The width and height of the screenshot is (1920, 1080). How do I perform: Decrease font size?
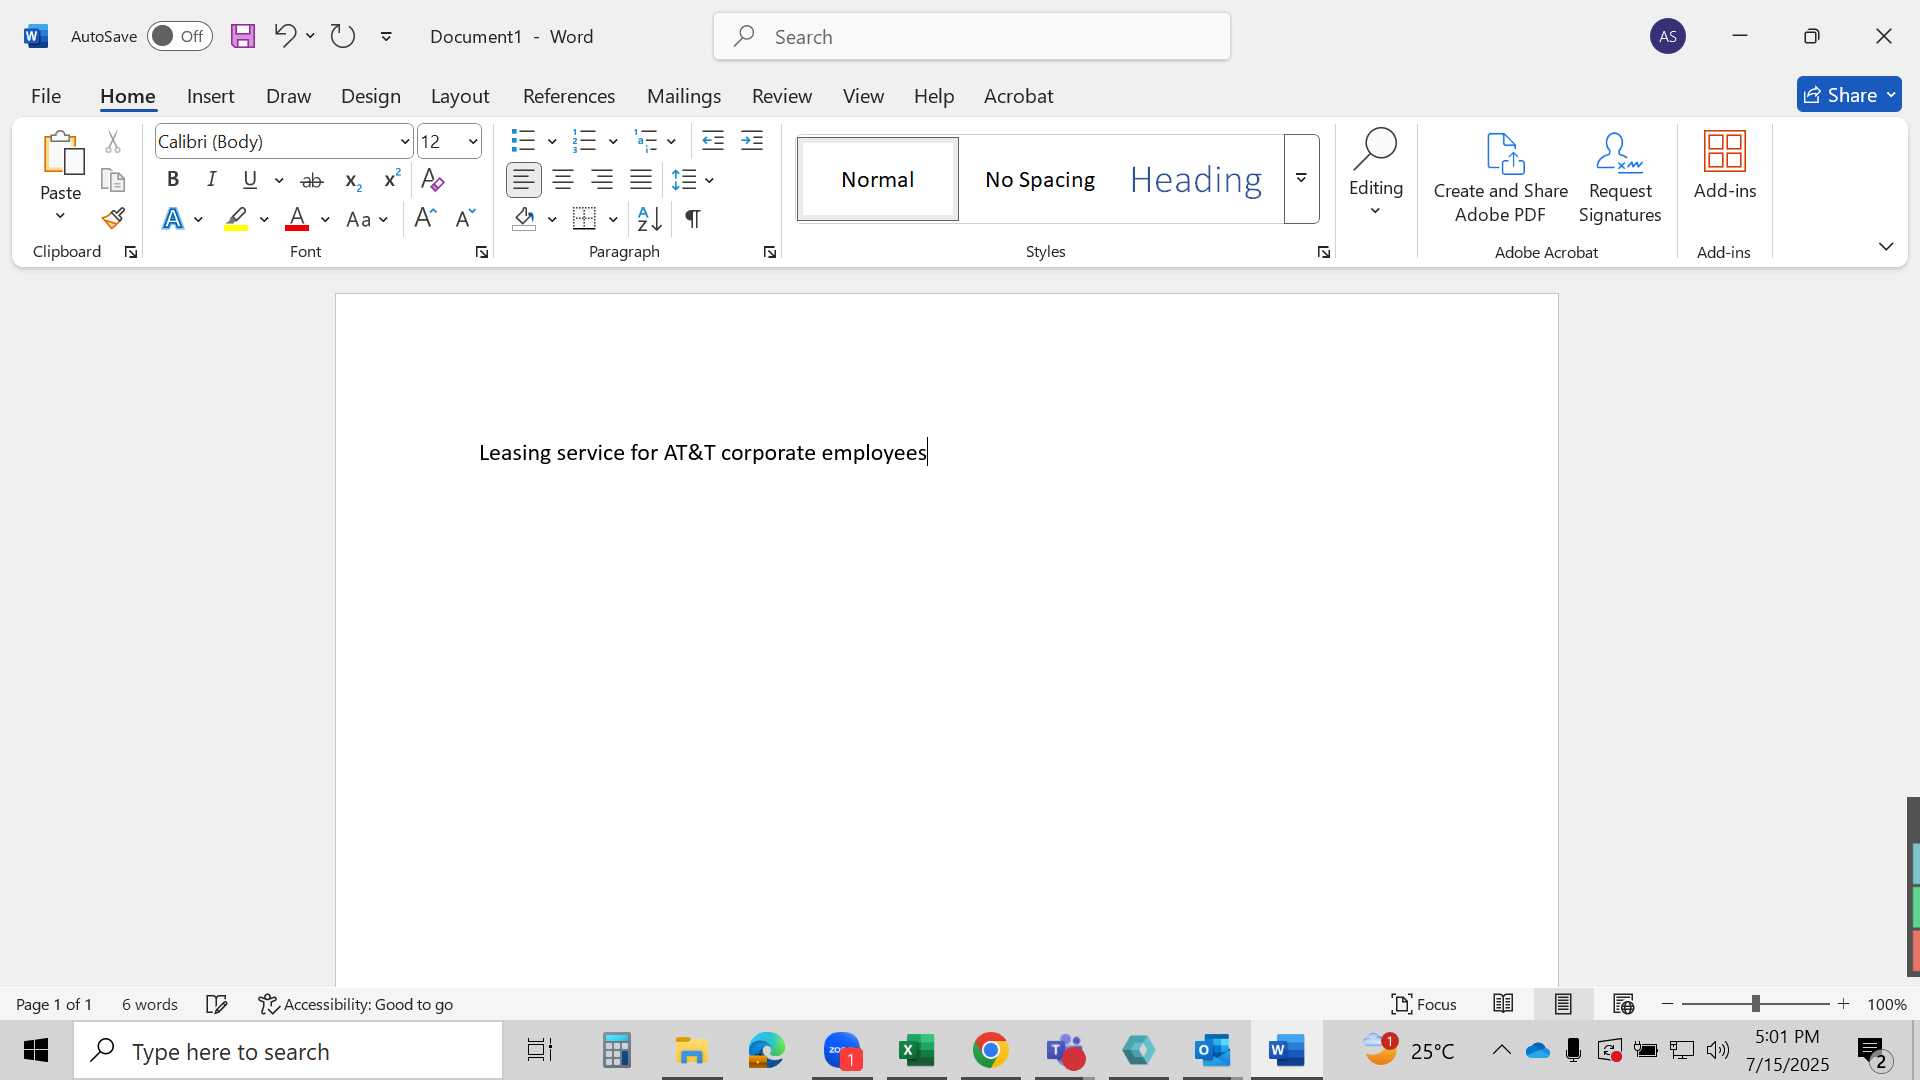point(465,218)
